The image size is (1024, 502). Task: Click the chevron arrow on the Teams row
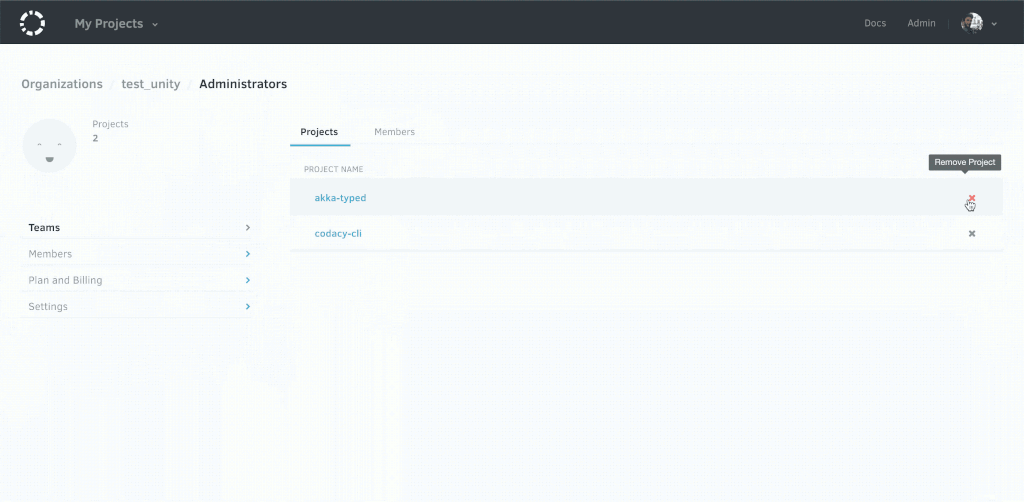tap(247, 228)
